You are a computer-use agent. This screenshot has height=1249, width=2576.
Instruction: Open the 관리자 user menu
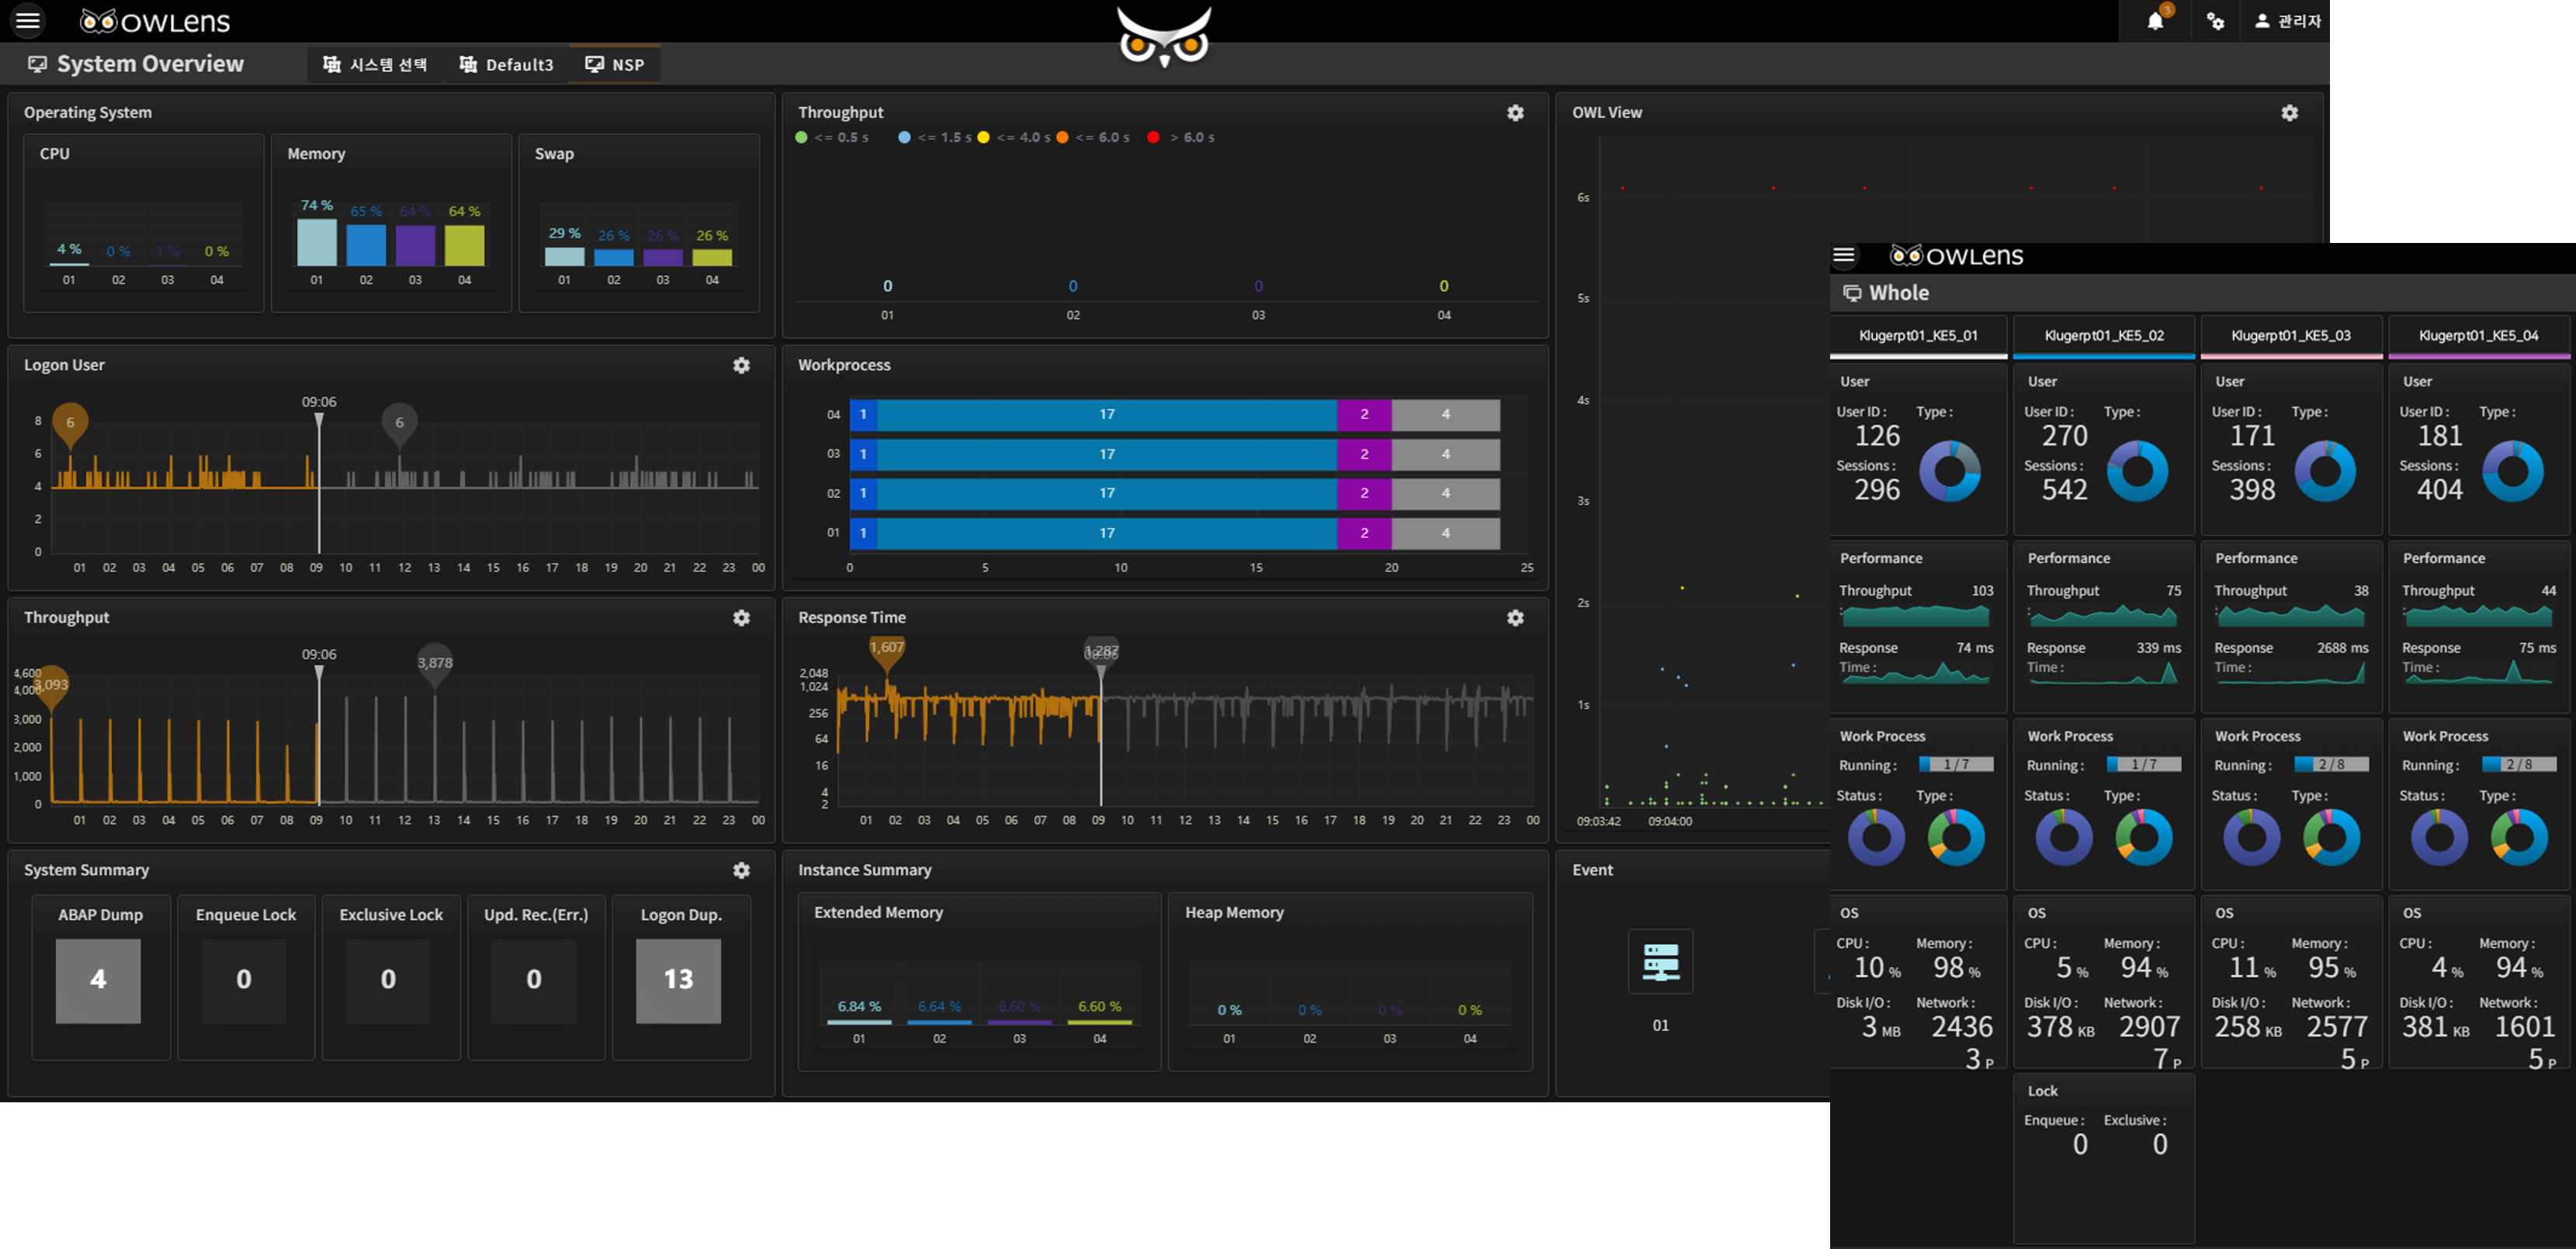tap(2288, 21)
